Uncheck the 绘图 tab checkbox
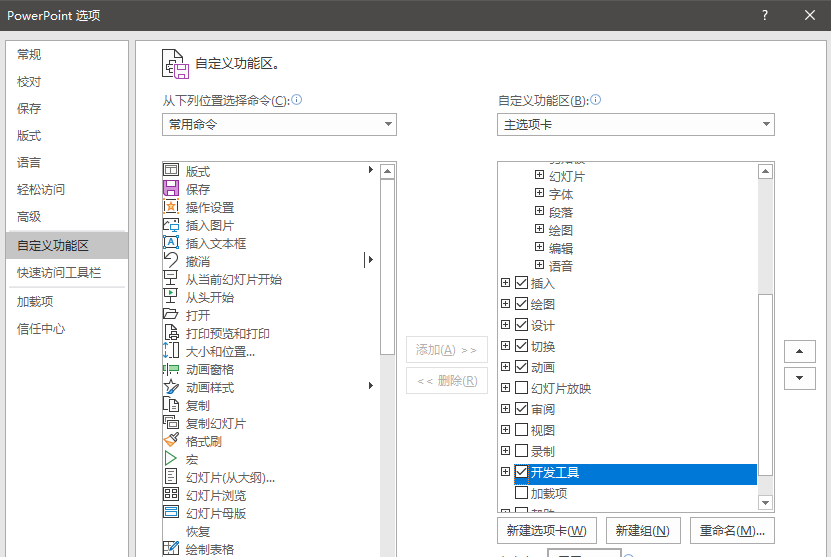This screenshot has height=557, width=831. tap(521, 304)
